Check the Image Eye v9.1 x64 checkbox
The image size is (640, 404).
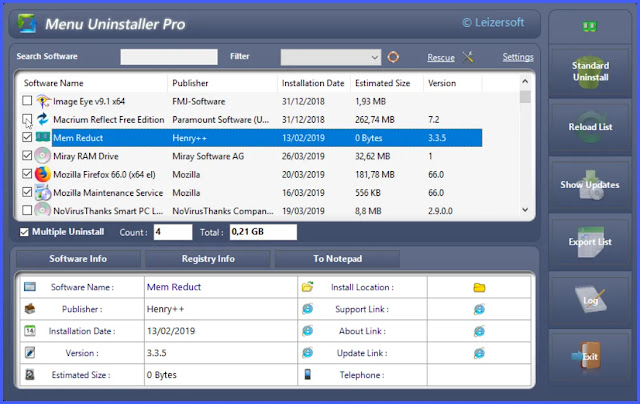pos(27,100)
